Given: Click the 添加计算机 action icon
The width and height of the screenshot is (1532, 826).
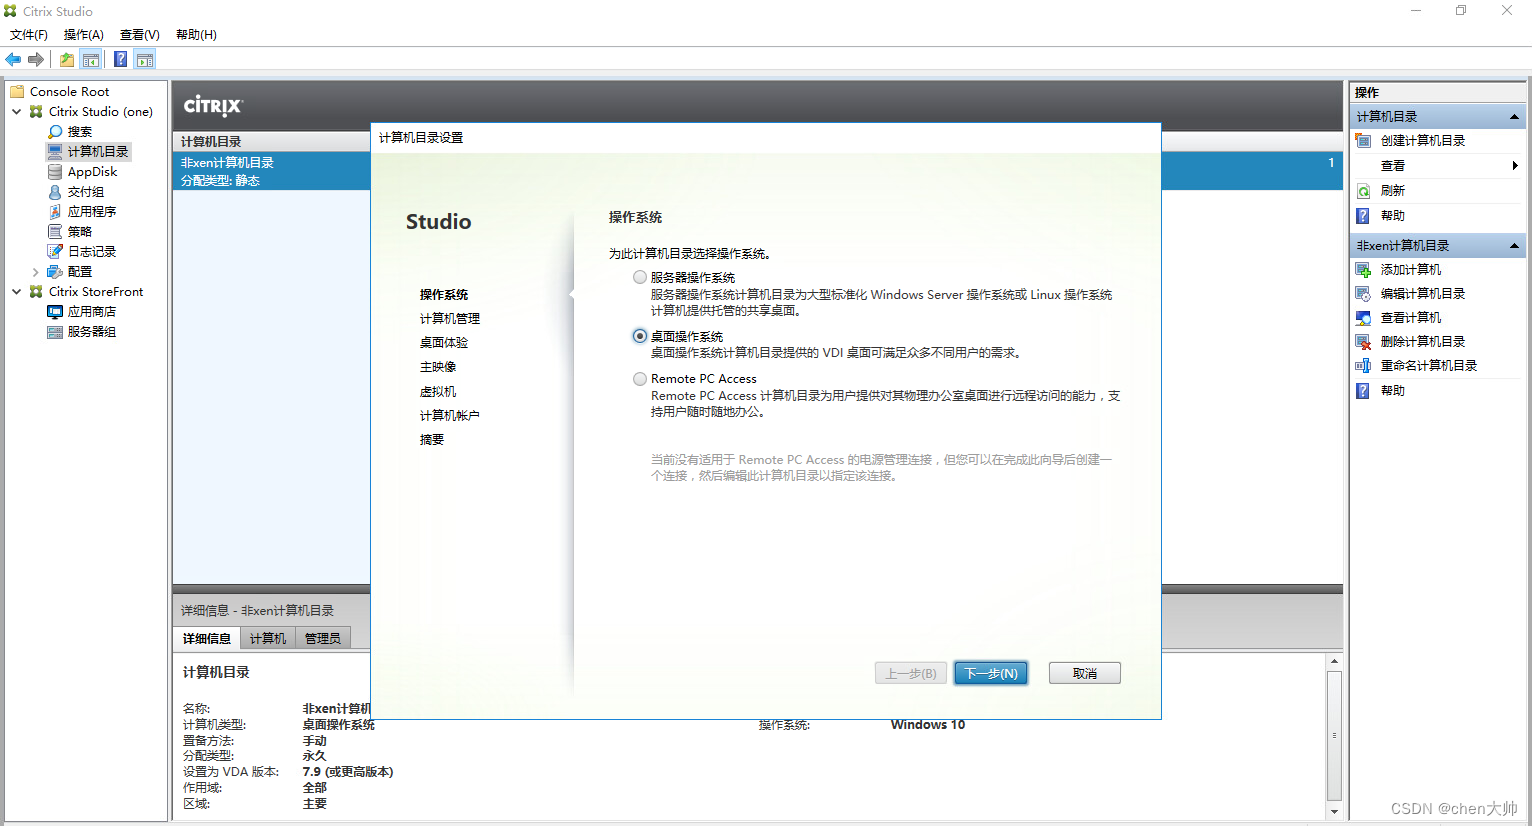Looking at the screenshot, I should [1363, 270].
